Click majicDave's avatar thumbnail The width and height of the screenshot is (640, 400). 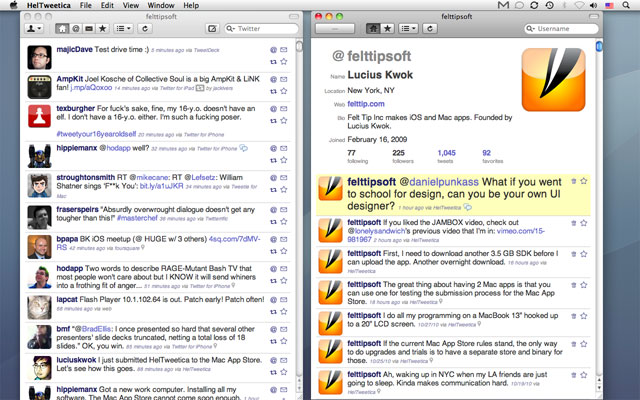[x=40, y=57]
